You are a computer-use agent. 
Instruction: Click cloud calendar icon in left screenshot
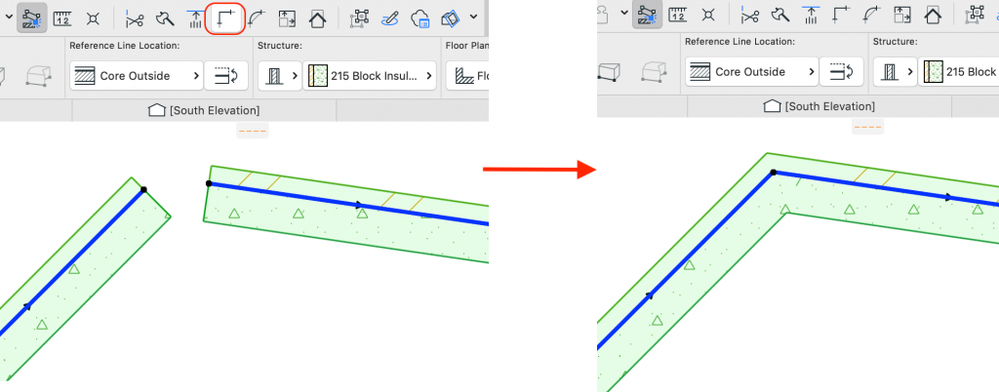pyautogui.click(x=420, y=18)
